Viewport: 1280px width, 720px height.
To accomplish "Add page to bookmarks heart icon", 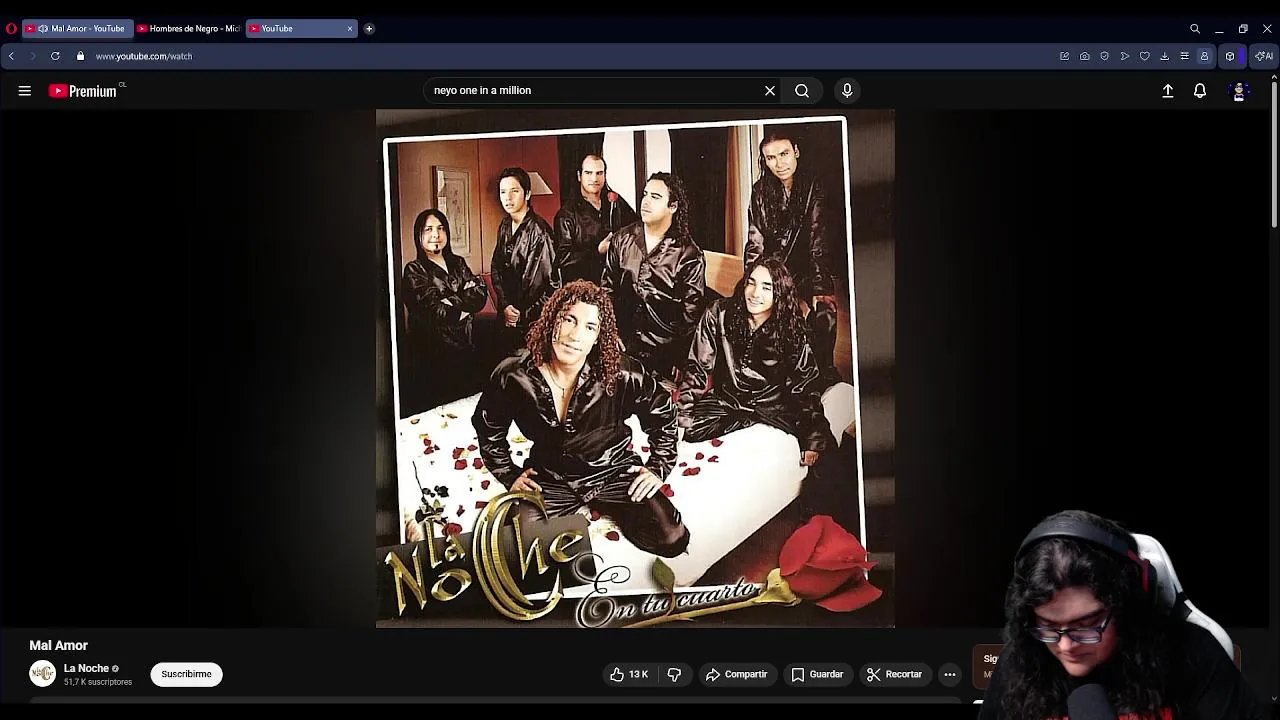I will [x=1145, y=56].
